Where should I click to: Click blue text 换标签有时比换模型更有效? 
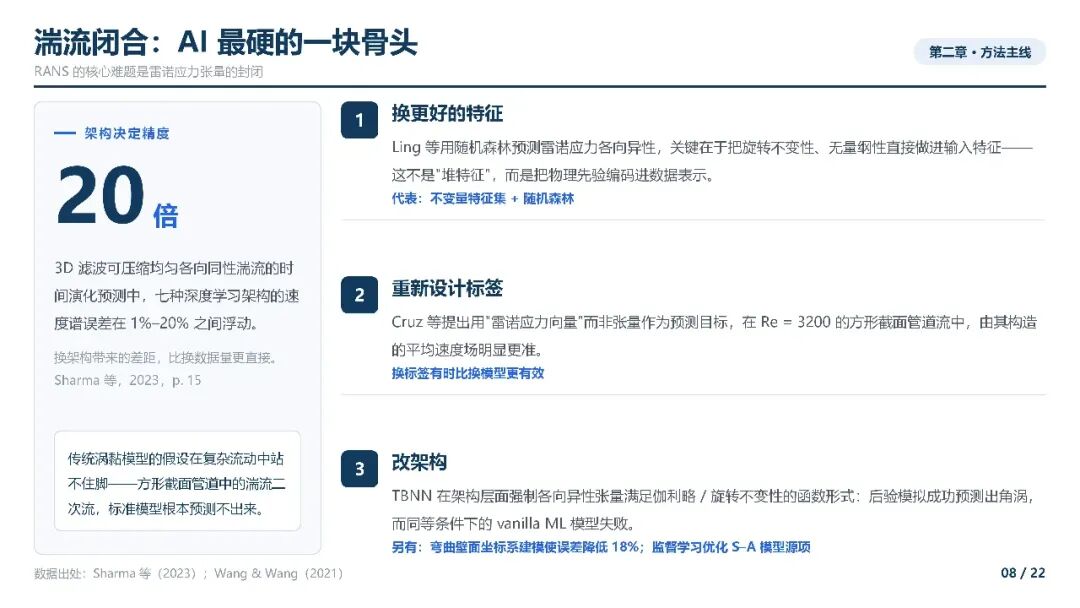[468, 373]
